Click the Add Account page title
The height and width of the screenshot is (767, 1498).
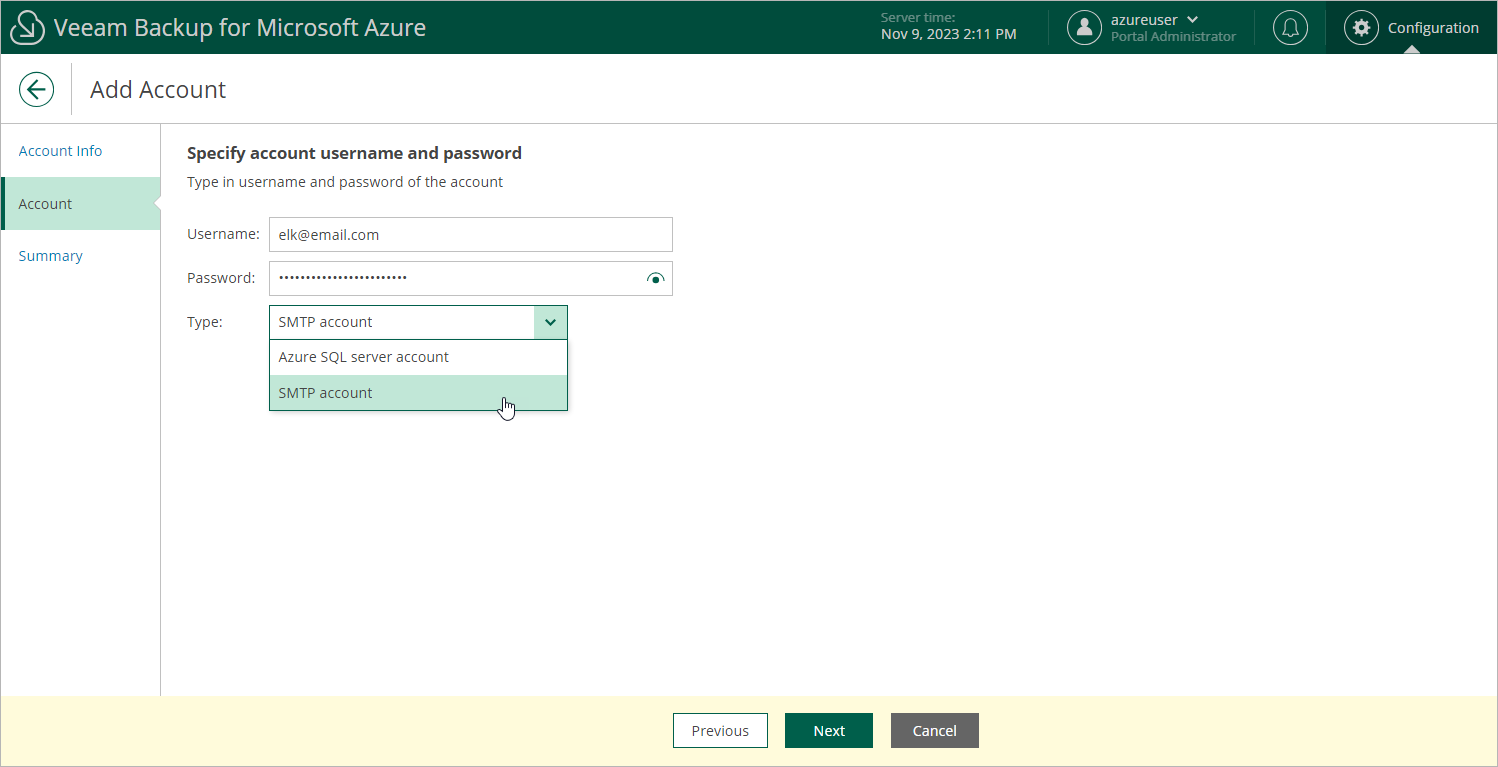tap(158, 90)
